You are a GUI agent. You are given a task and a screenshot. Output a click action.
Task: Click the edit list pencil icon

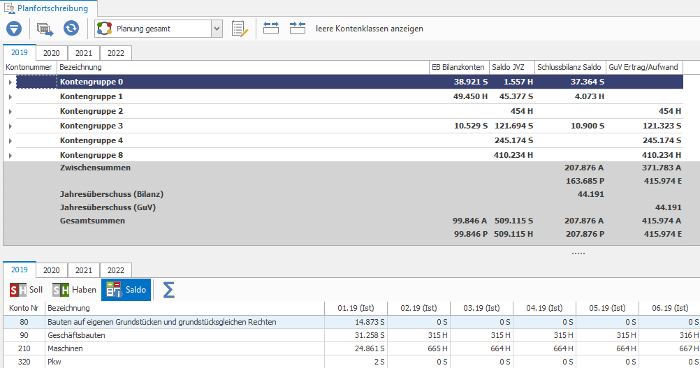click(240, 29)
